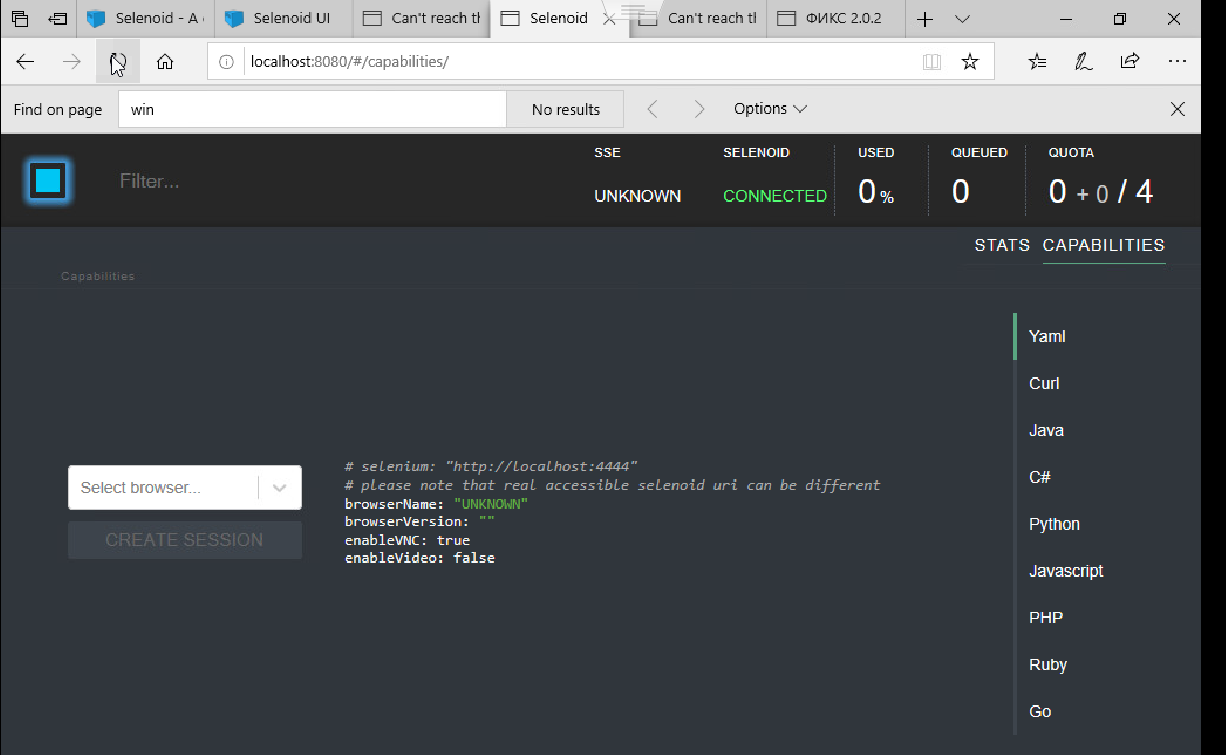
Task: Click the SSE UNKNOWN status text
Action: [x=637, y=196]
